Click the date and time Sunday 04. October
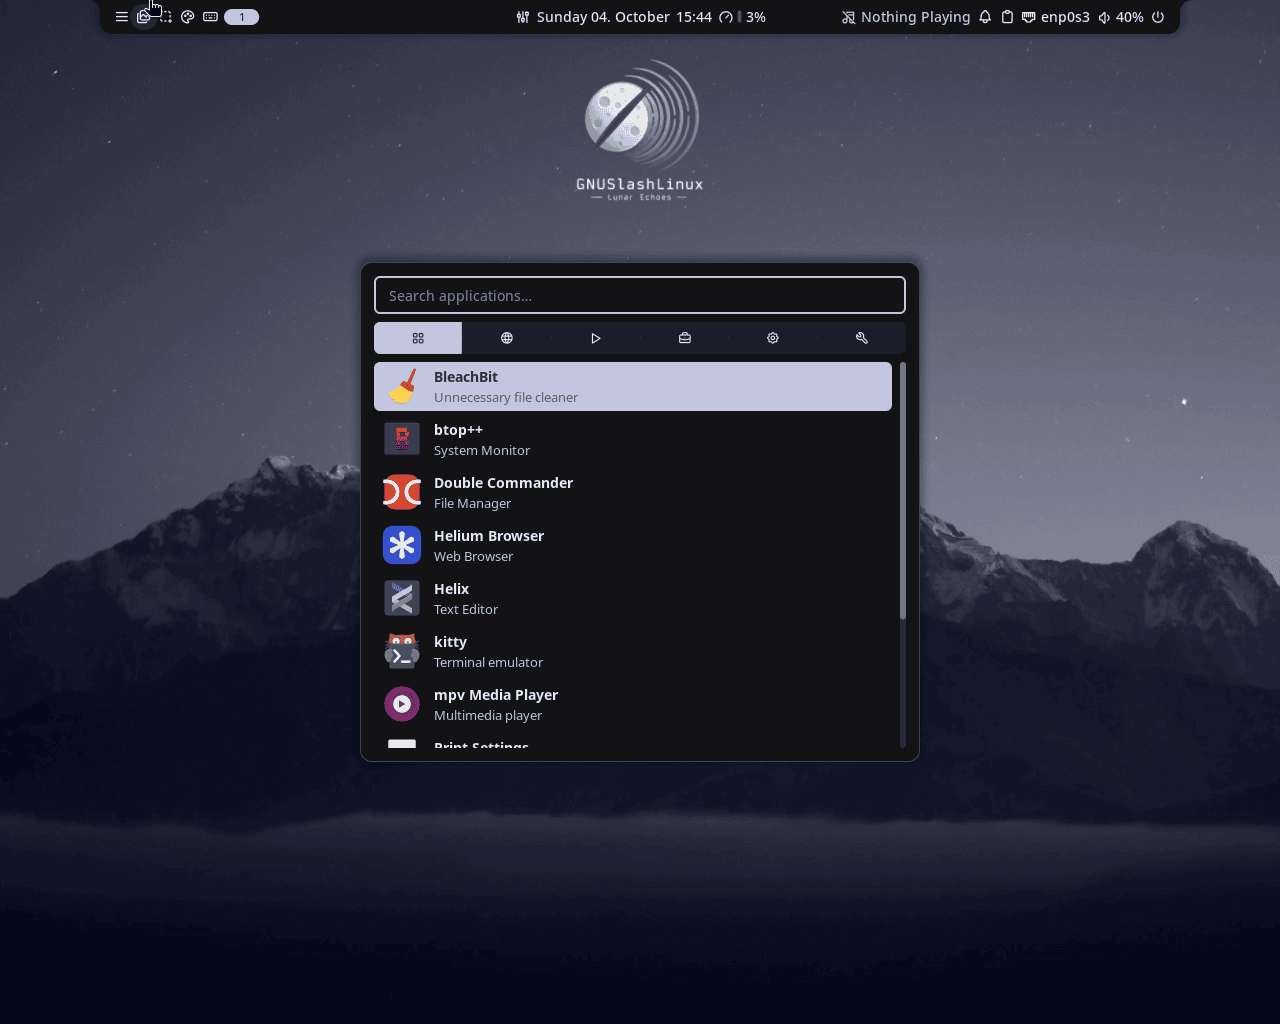 (x=624, y=17)
